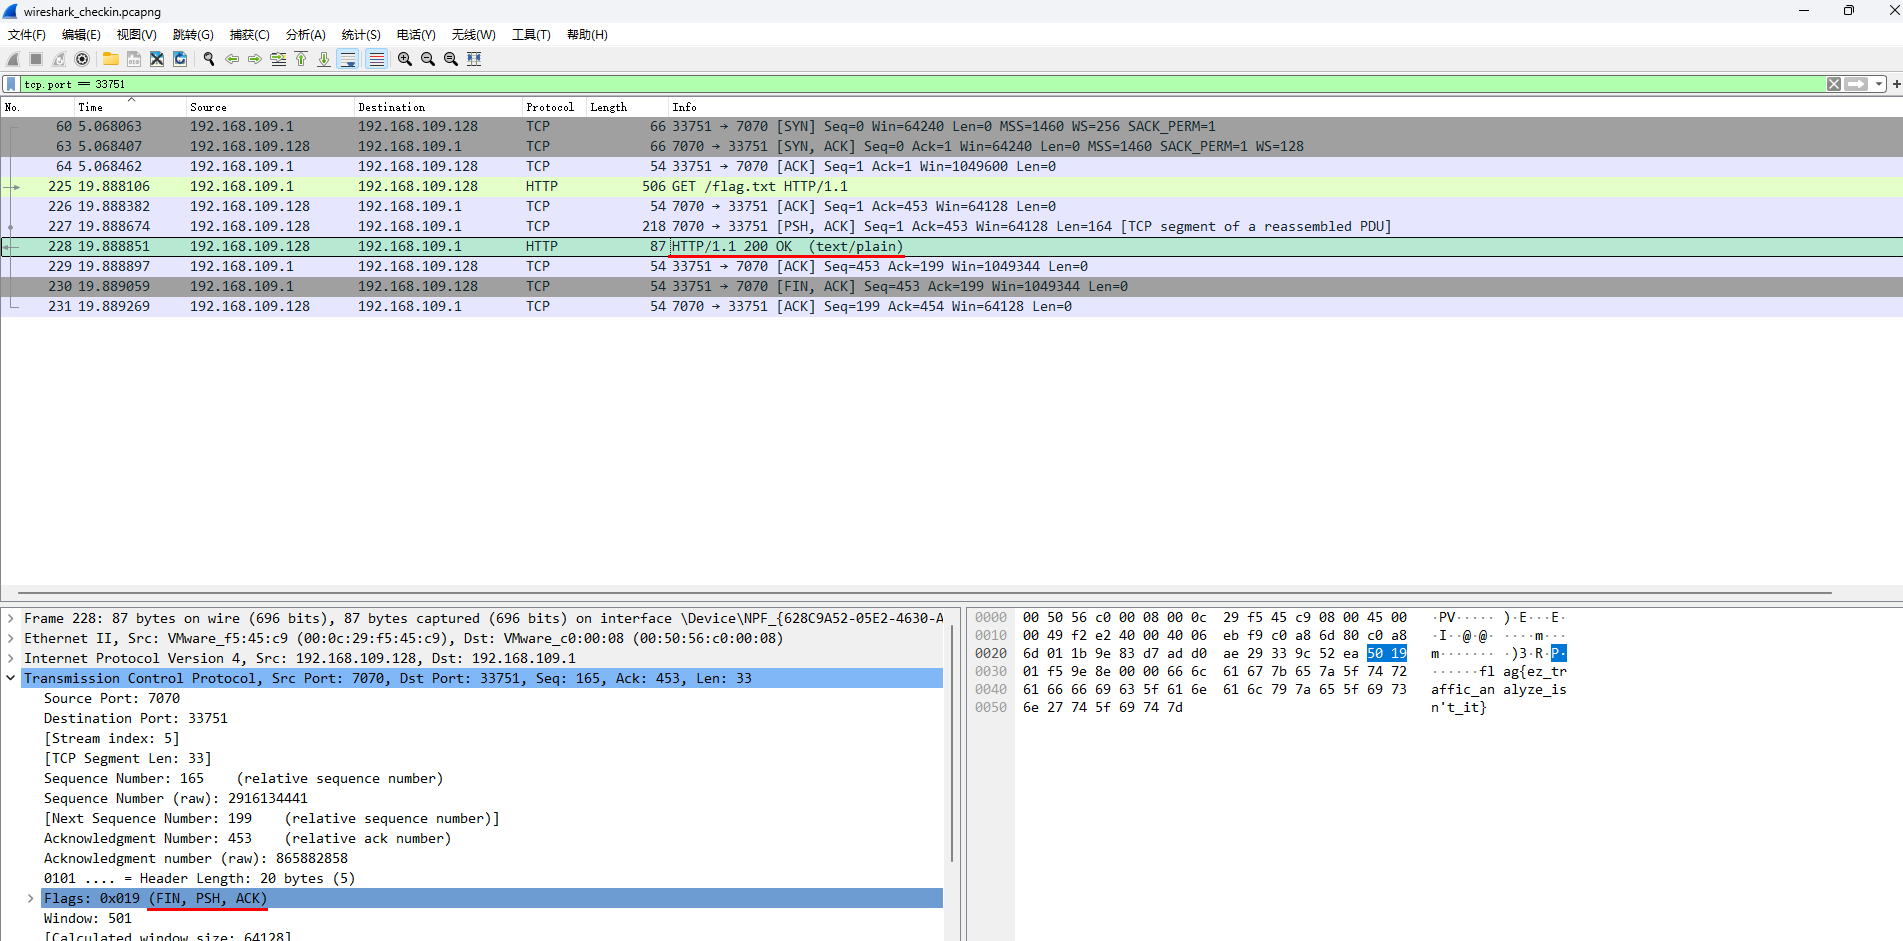Screen dimensions: 1903x941
Task: Select the GET /flag.txt HTTP packet
Action: (x=760, y=186)
